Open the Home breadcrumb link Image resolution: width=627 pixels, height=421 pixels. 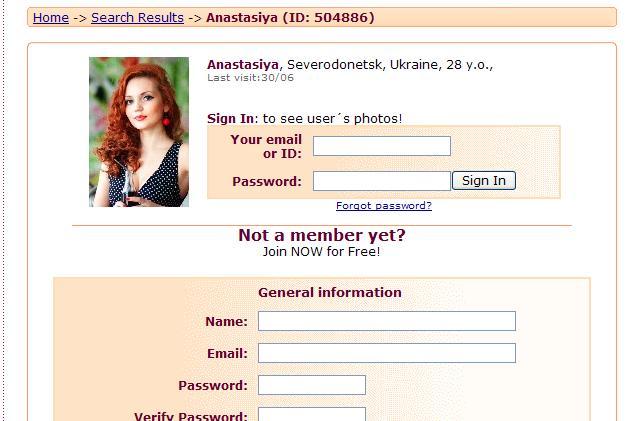[51, 18]
